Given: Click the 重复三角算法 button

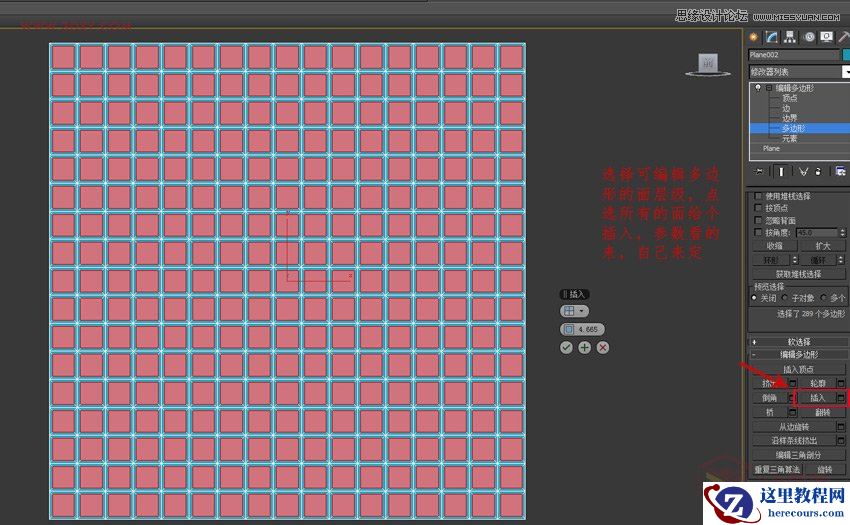Looking at the screenshot, I should [x=777, y=470].
